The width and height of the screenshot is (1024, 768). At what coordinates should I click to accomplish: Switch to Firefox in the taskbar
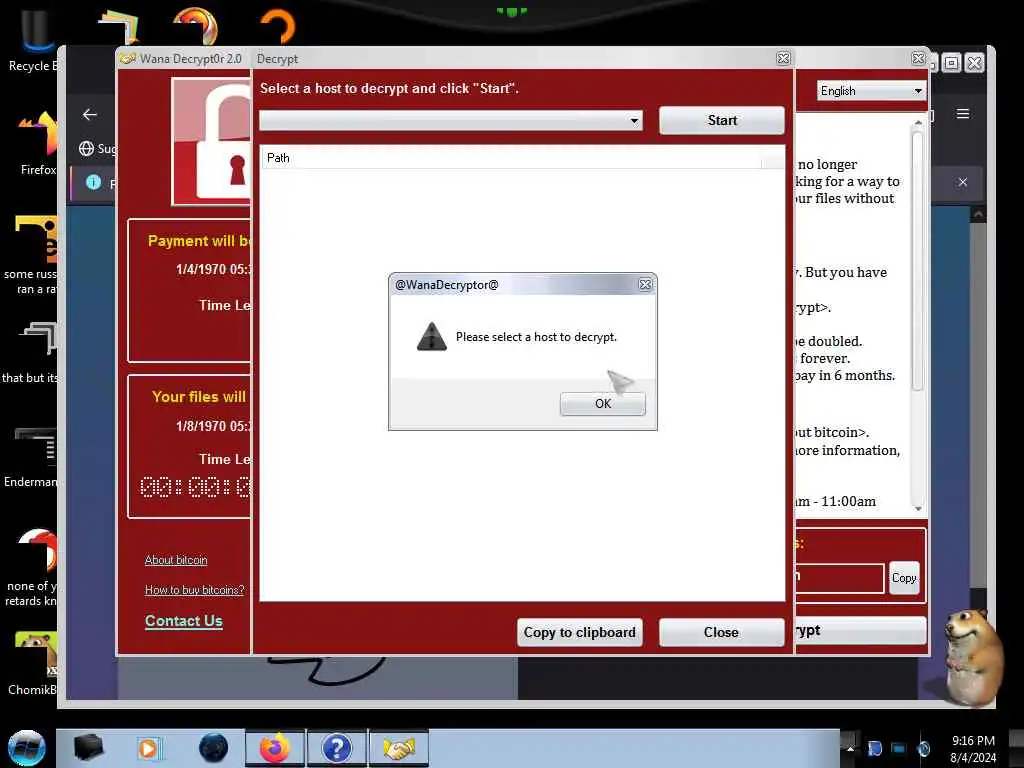pyautogui.click(x=275, y=748)
